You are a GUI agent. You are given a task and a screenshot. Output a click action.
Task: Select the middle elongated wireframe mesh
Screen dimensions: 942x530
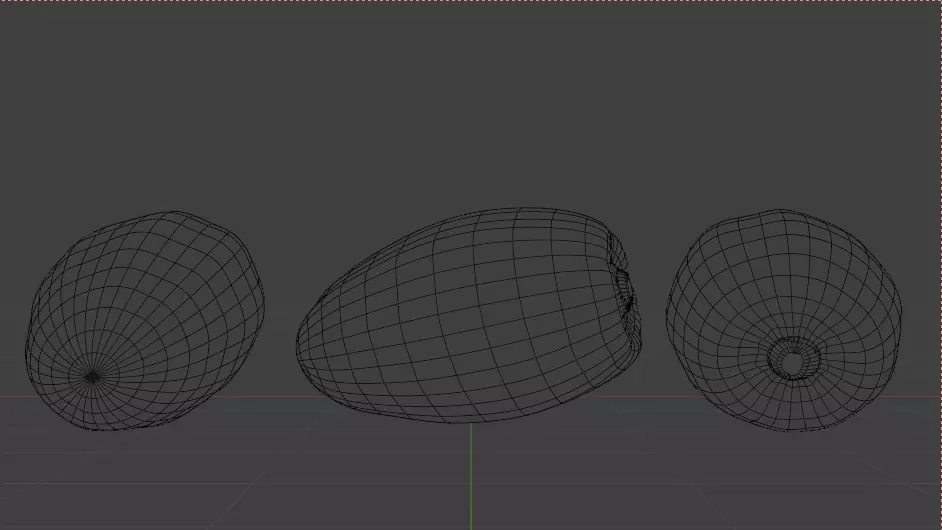pos(468,315)
